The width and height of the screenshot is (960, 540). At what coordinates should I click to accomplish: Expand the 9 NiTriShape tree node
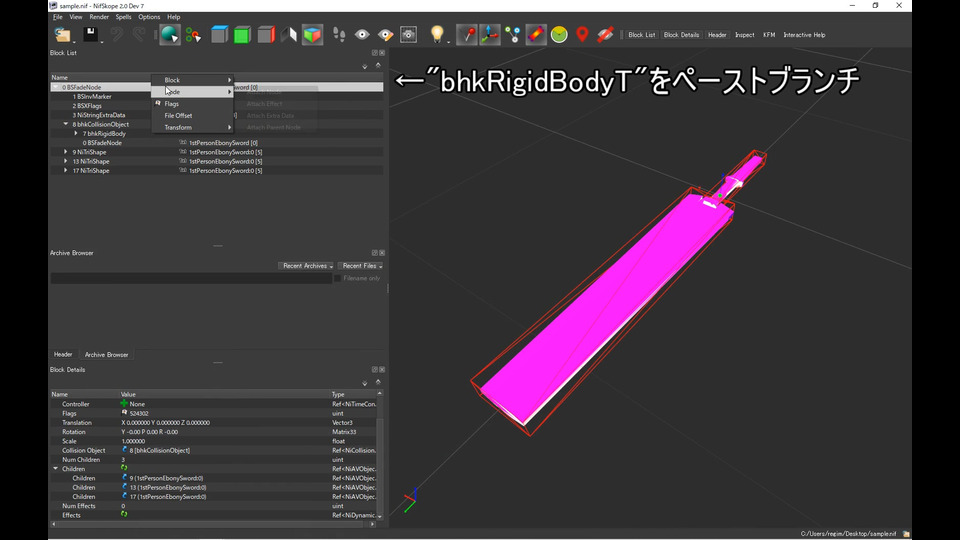(66, 152)
